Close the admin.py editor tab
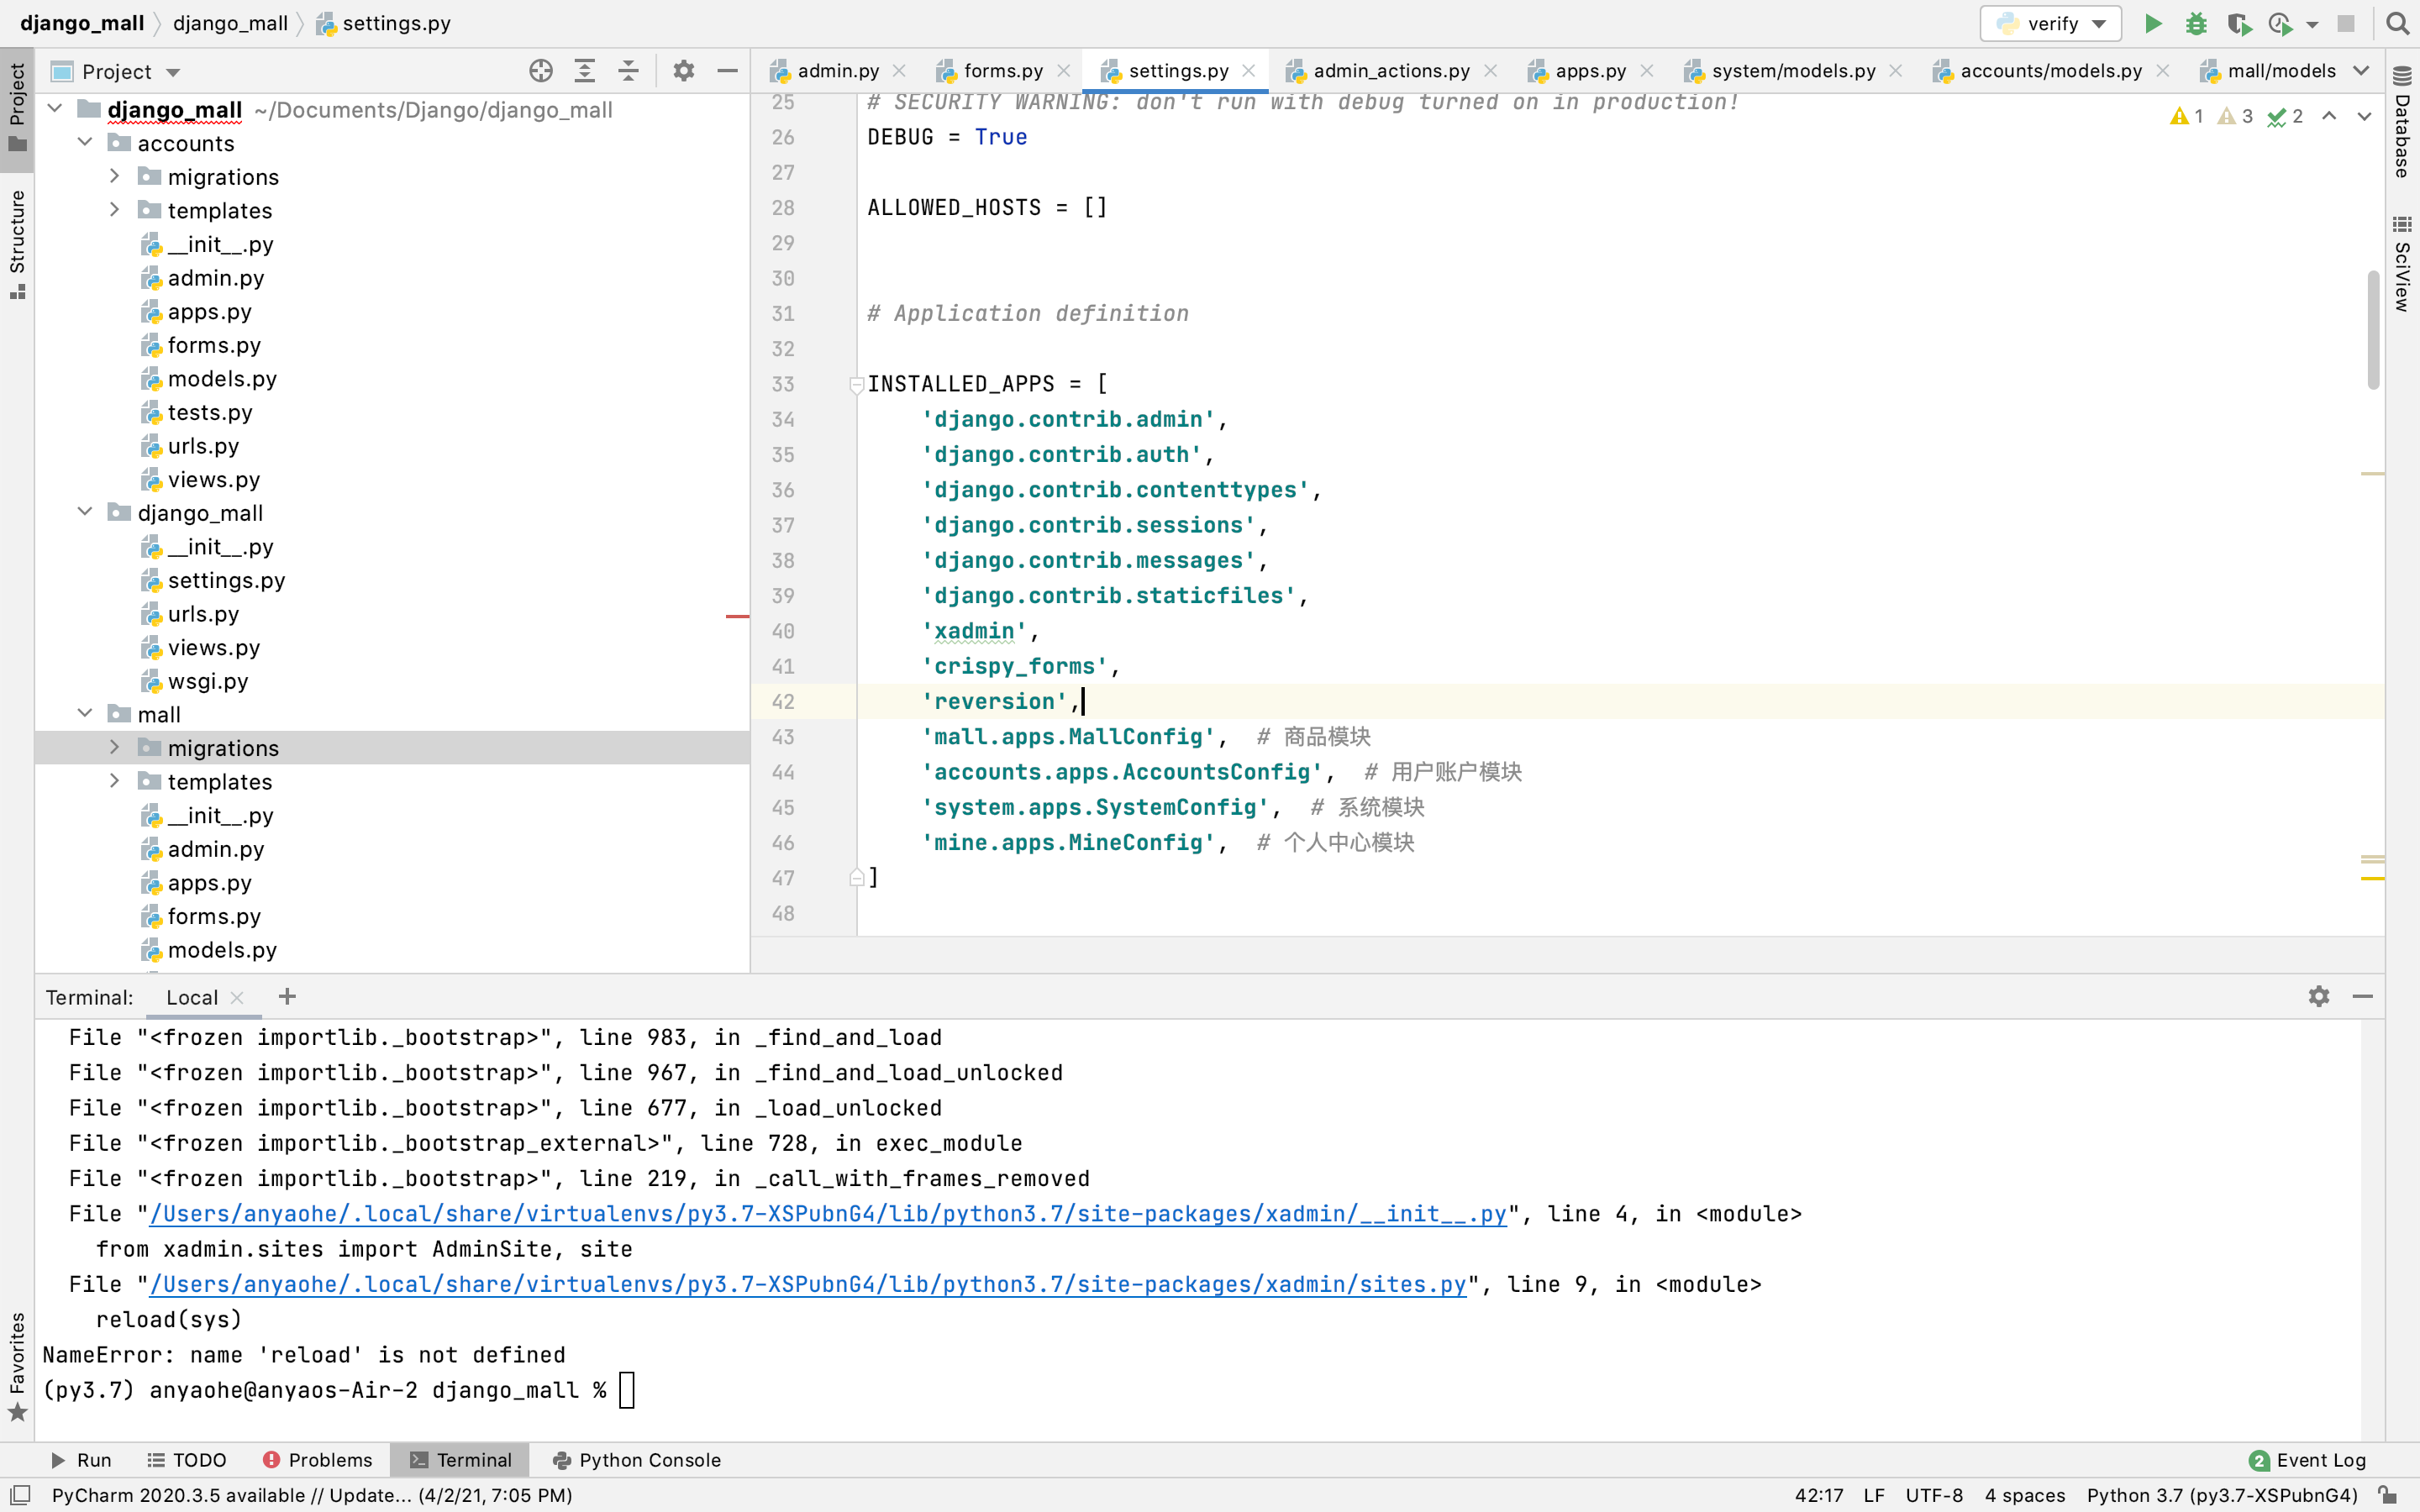The width and height of the screenshot is (2420, 1512). coord(899,70)
